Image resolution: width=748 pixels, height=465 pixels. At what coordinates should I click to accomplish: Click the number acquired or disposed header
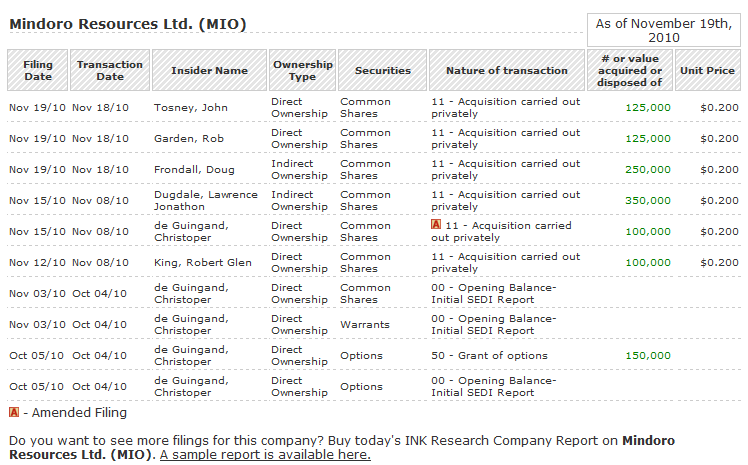pos(630,71)
